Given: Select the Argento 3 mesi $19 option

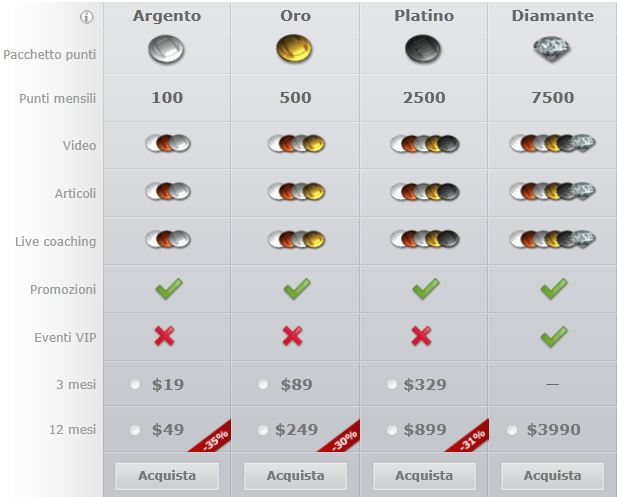Looking at the screenshot, I should click(x=135, y=384).
